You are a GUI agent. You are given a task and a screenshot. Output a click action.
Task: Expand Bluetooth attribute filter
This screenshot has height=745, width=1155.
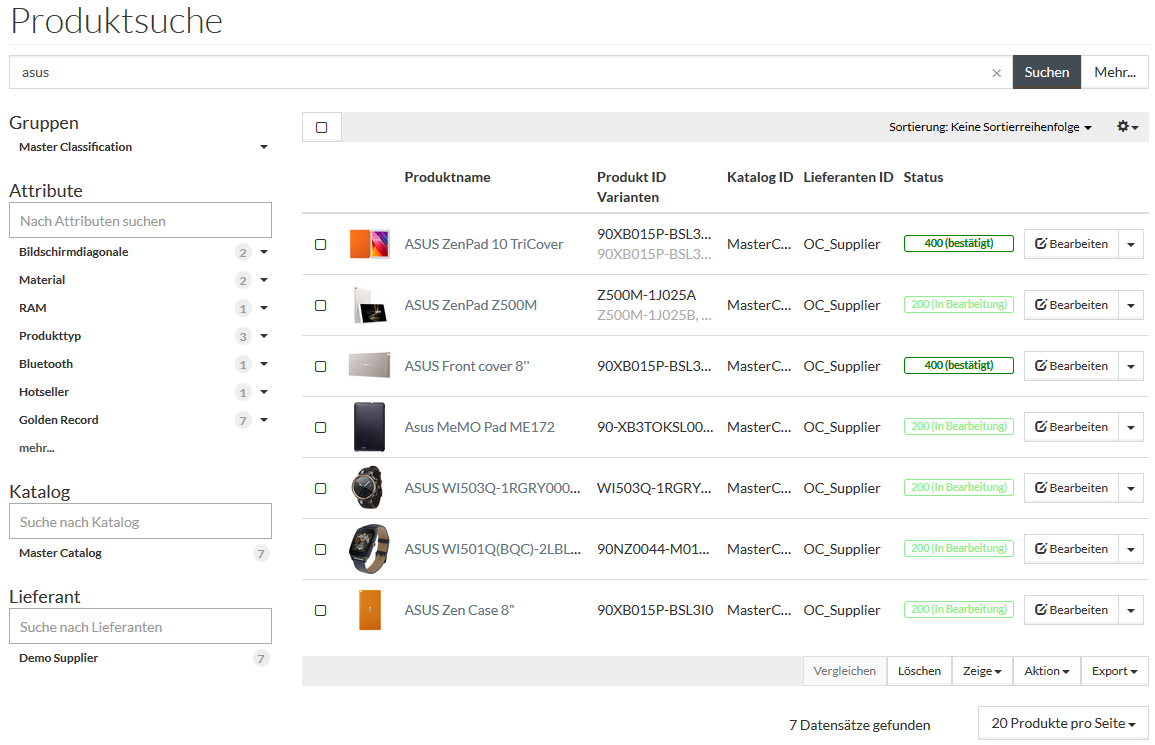point(264,364)
